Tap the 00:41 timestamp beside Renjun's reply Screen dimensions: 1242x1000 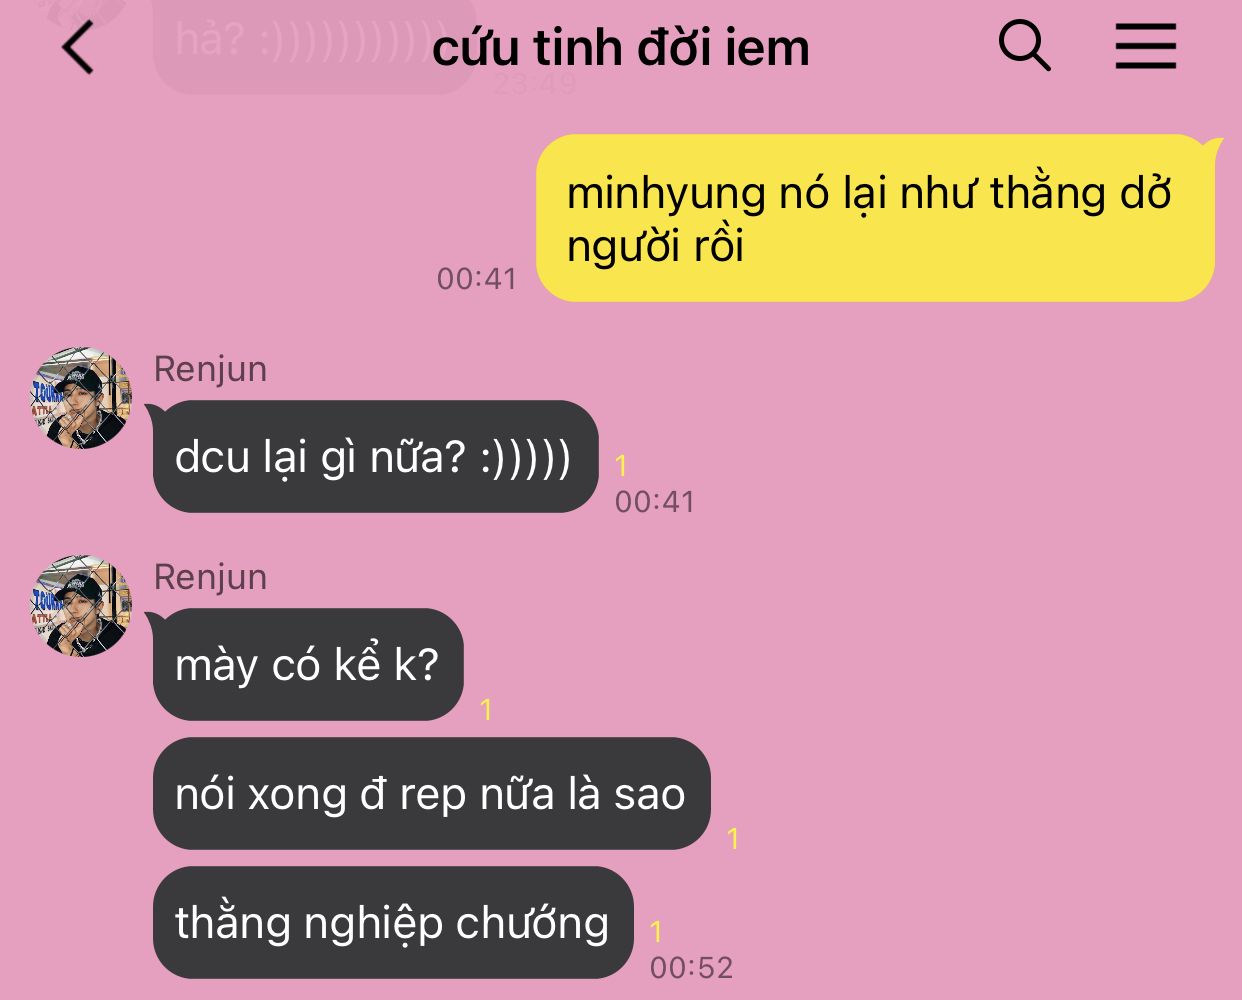point(655,501)
